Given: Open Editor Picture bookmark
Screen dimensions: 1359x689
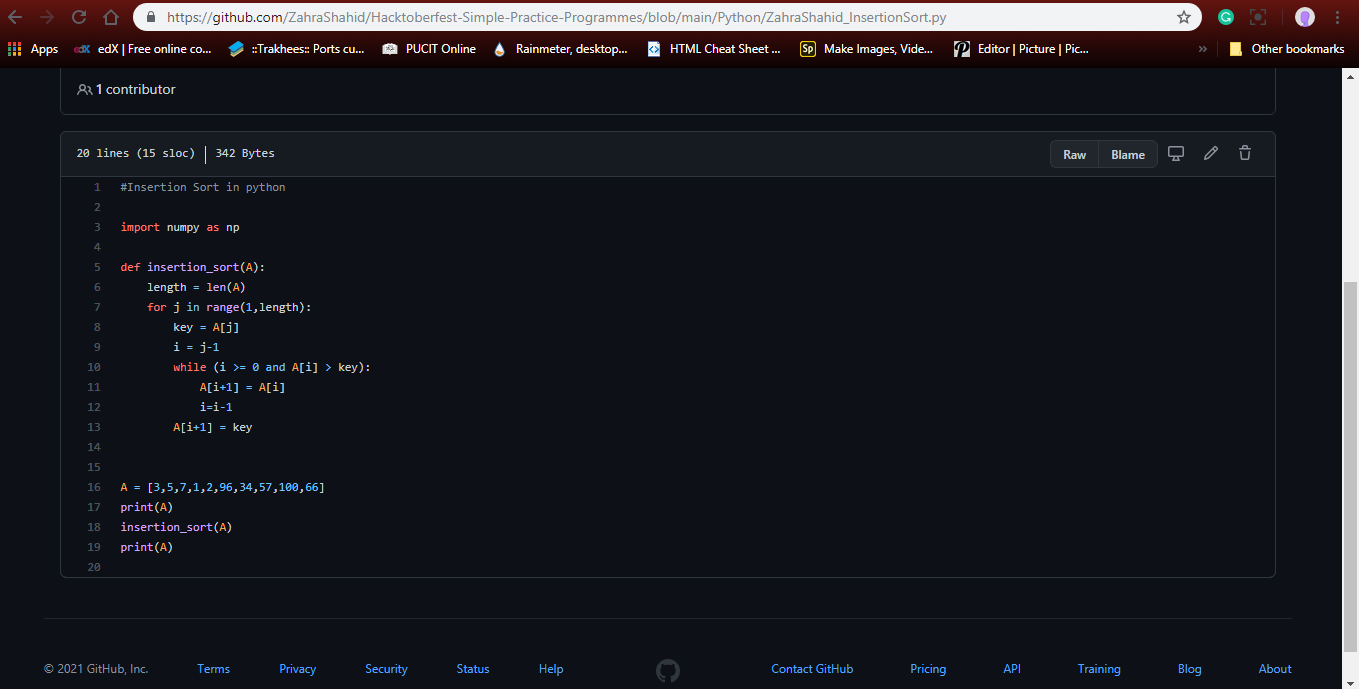Looking at the screenshot, I should 1021,48.
